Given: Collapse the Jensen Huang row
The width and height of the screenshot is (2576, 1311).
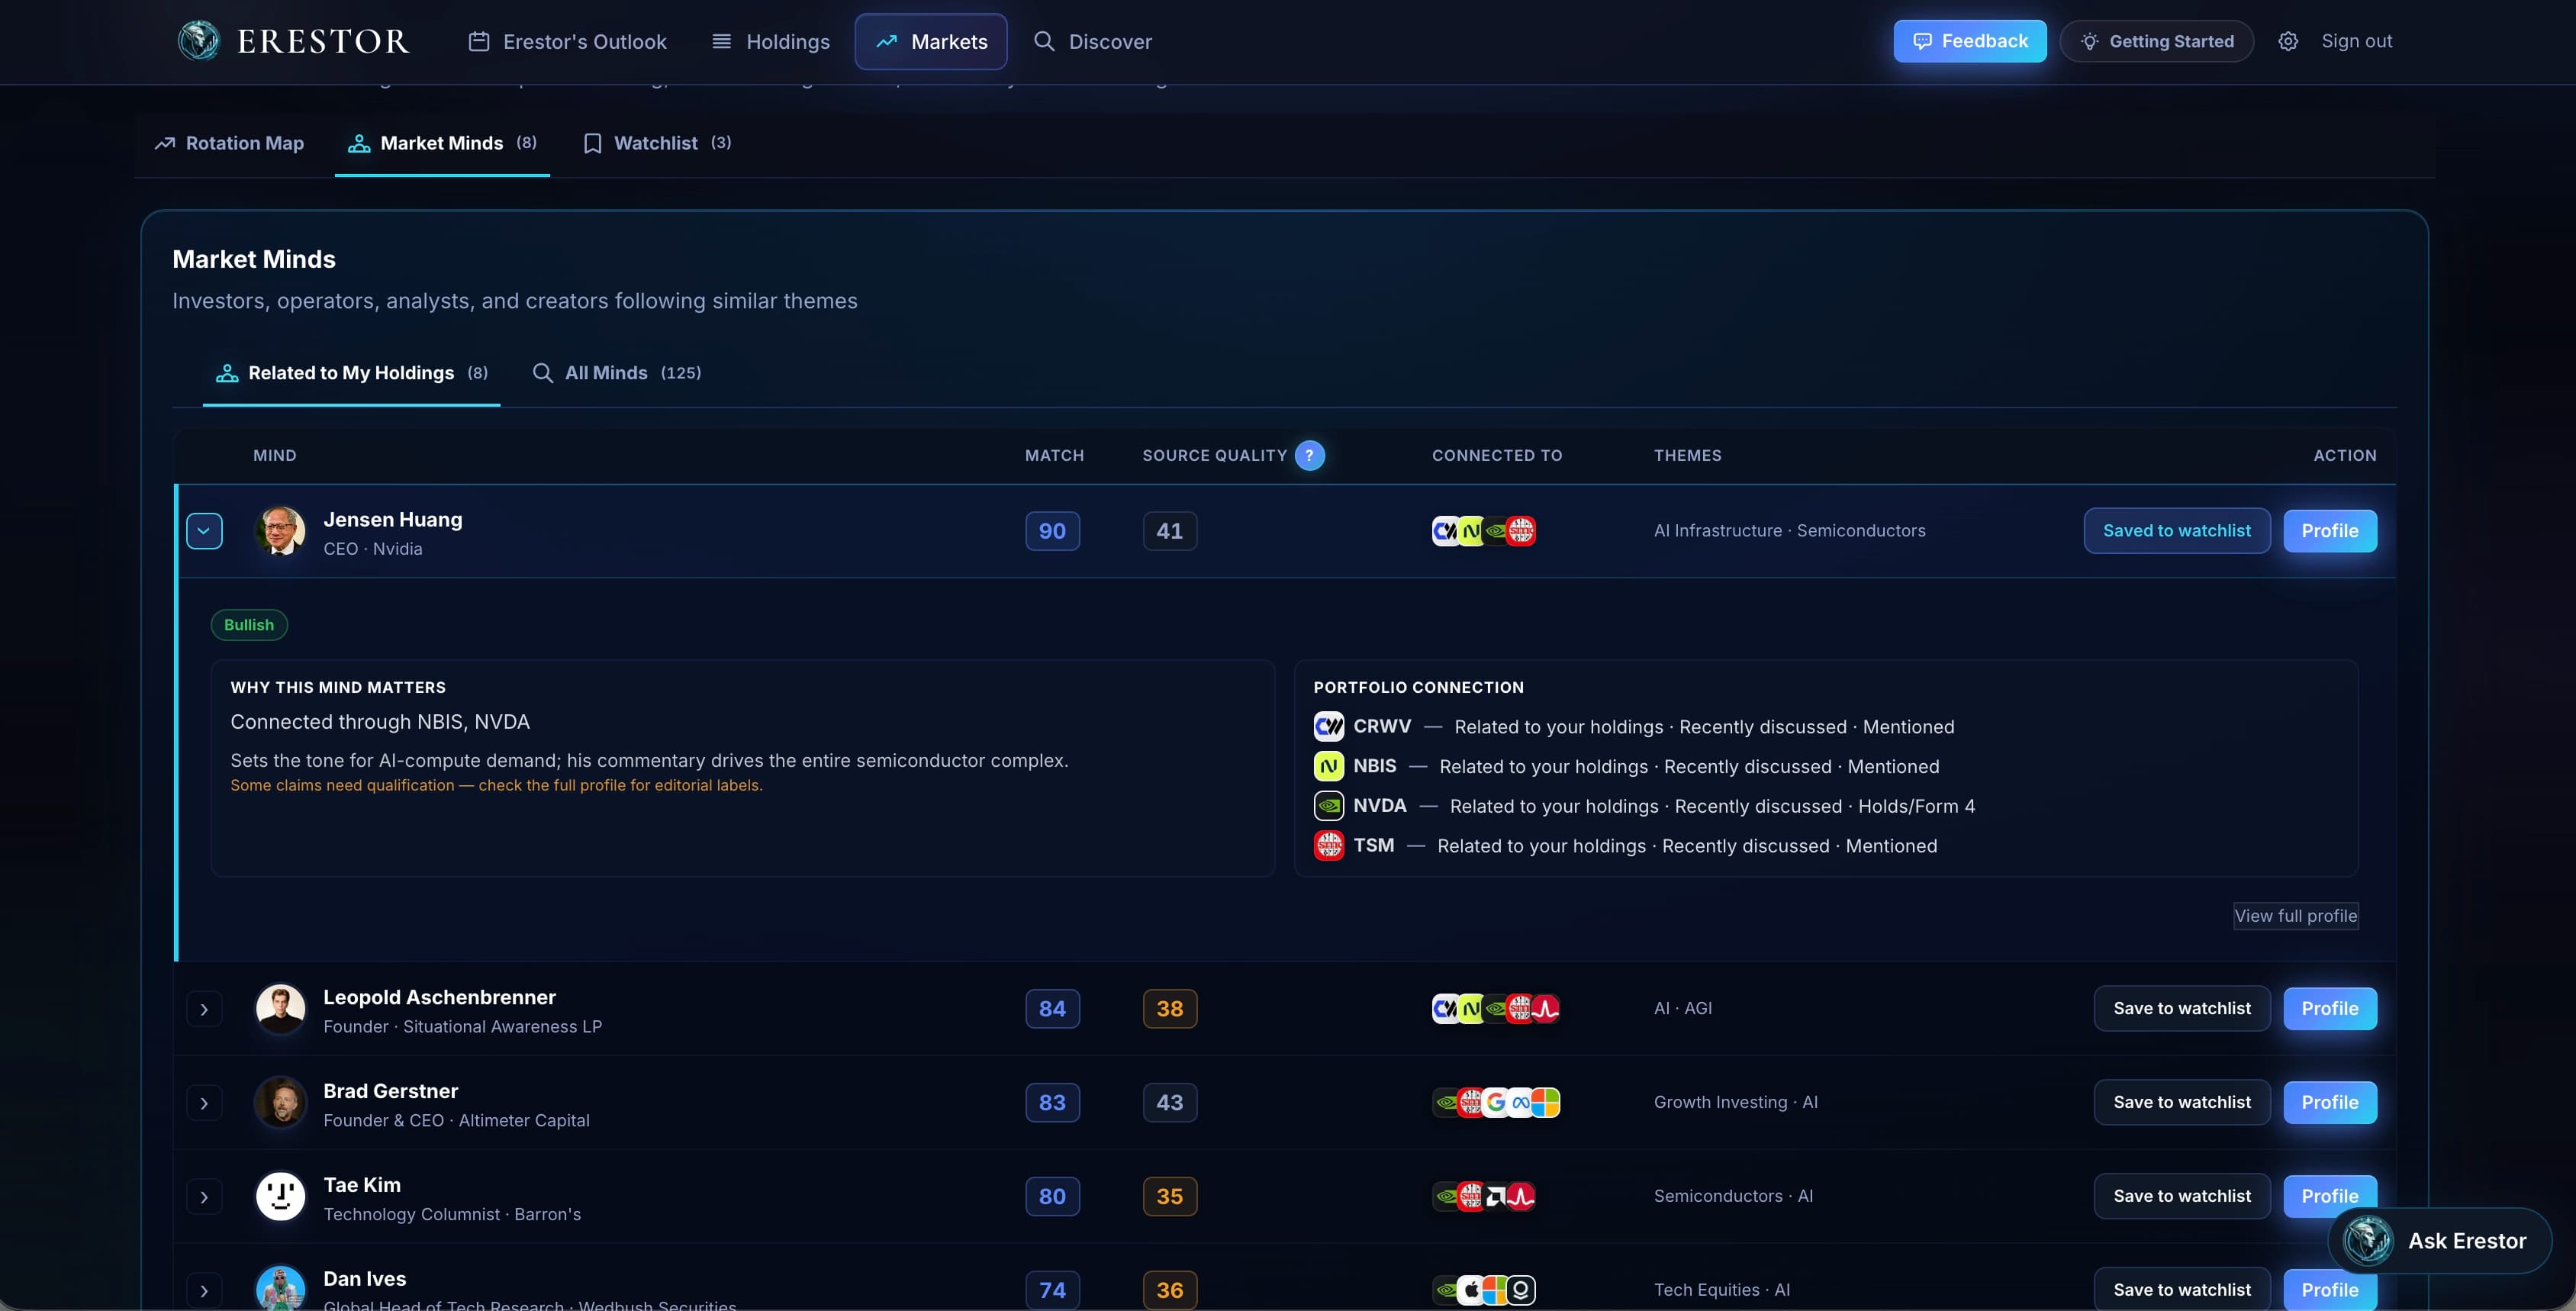Looking at the screenshot, I should click(x=204, y=531).
